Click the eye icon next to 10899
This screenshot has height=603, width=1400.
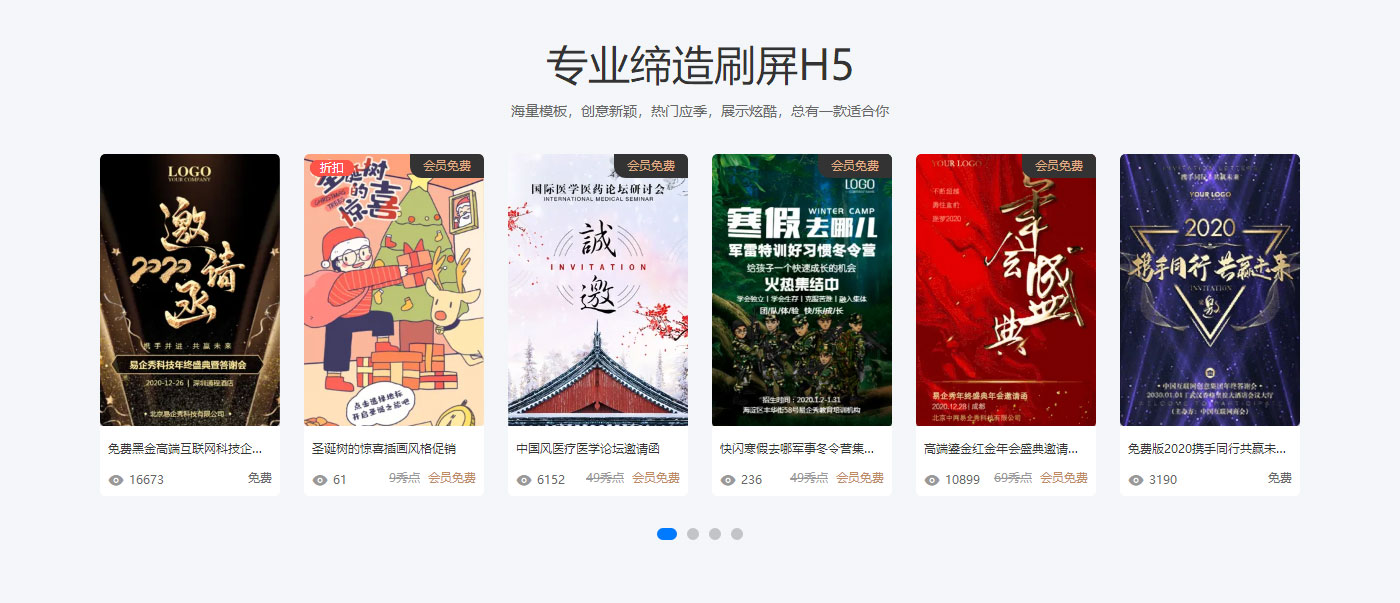932,480
